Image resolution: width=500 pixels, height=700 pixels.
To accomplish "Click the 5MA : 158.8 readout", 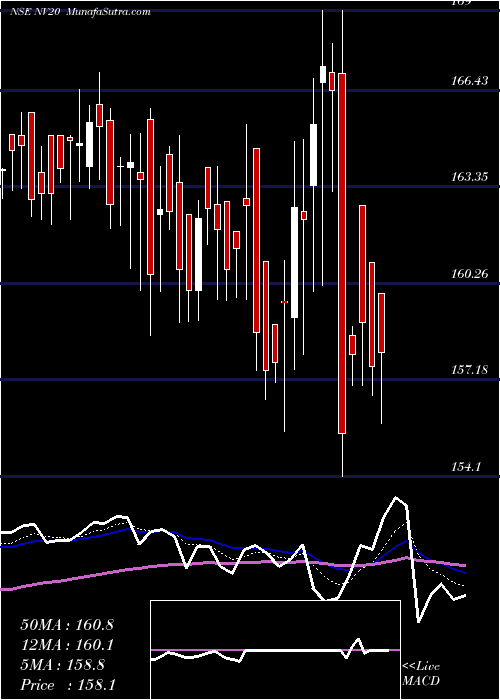I will (62, 665).
